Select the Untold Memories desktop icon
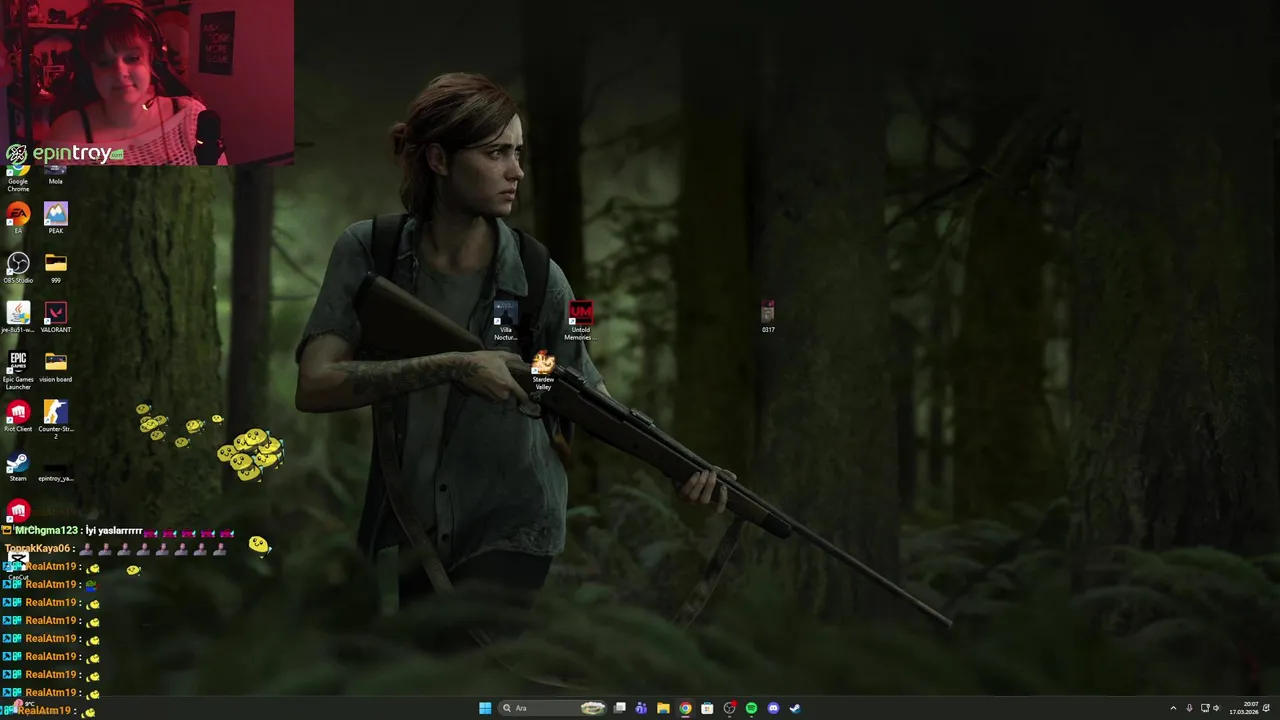 pyautogui.click(x=580, y=320)
